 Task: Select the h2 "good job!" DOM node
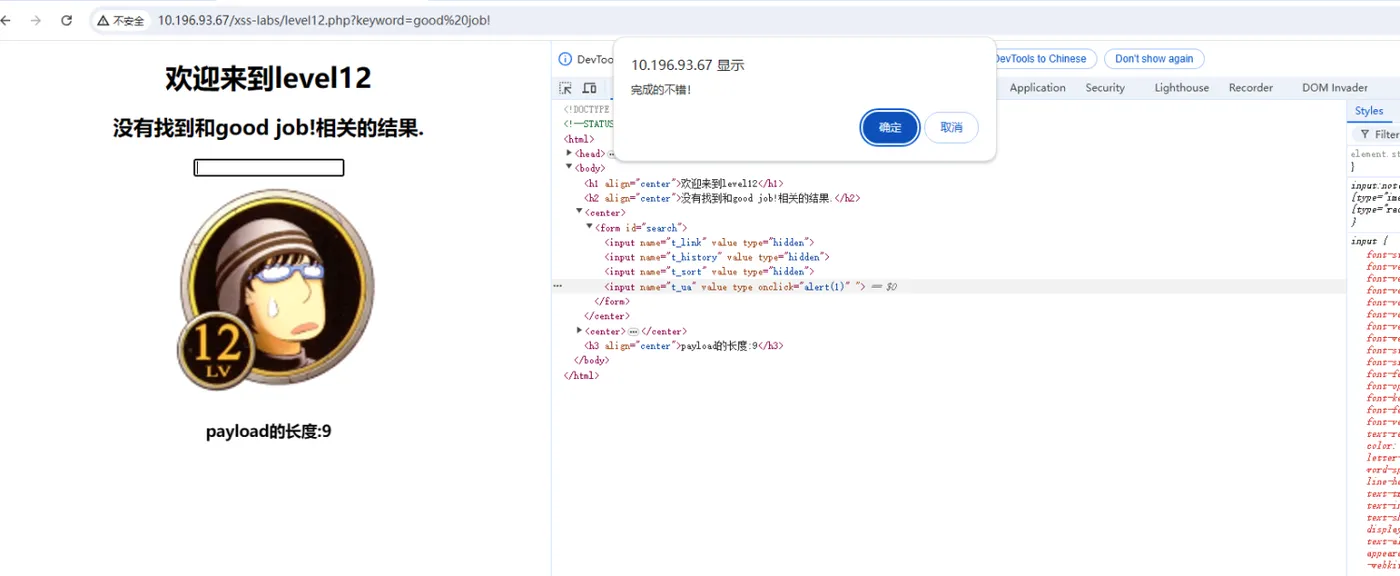pyautogui.click(x=722, y=198)
